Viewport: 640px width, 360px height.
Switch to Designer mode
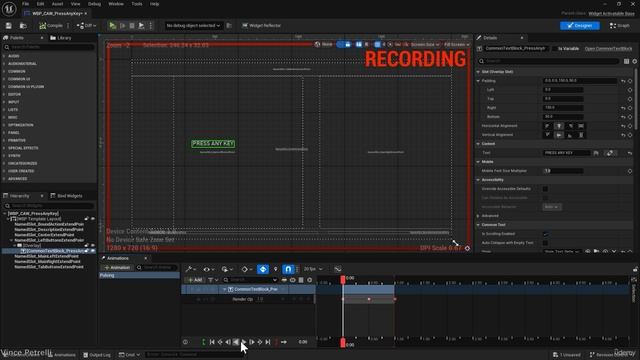(580, 26)
